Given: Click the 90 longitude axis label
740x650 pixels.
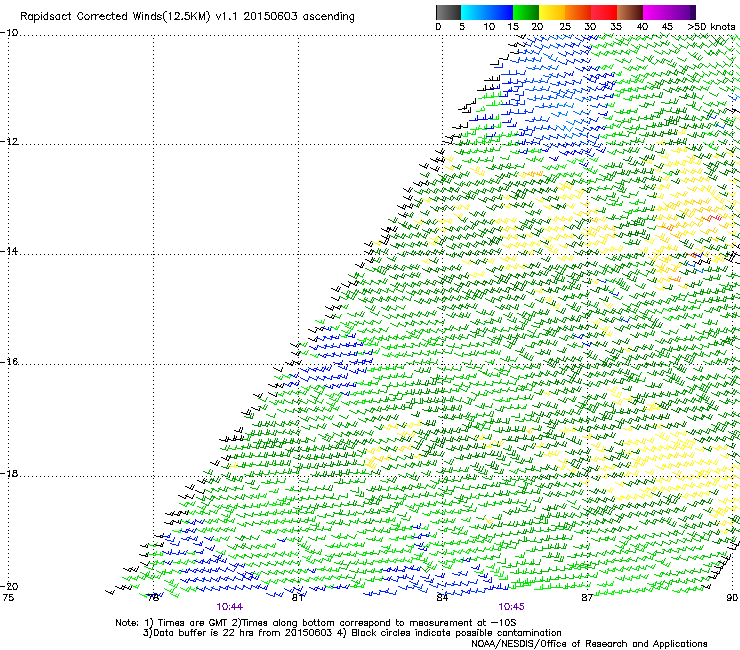Looking at the screenshot, I should pyautogui.click(x=732, y=598).
